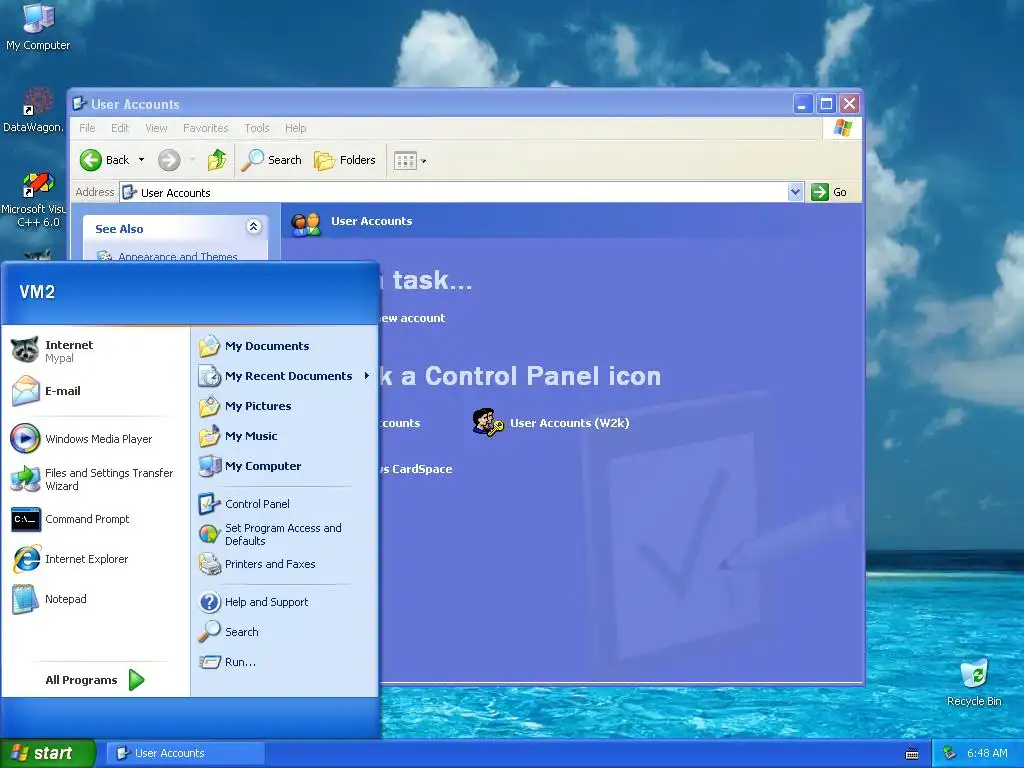This screenshot has width=1024, height=768.
Task: Open the Edit menu in User Accounts window
Action: click(x=120, y=128)
